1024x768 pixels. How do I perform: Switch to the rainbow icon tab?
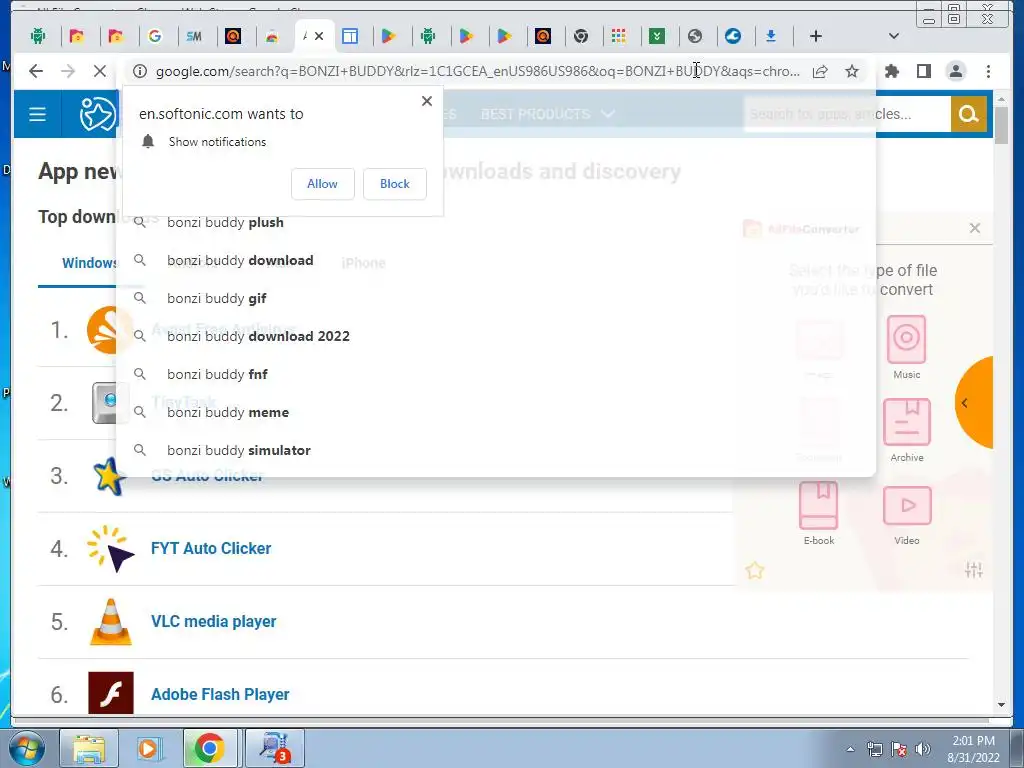click(272, 36)
